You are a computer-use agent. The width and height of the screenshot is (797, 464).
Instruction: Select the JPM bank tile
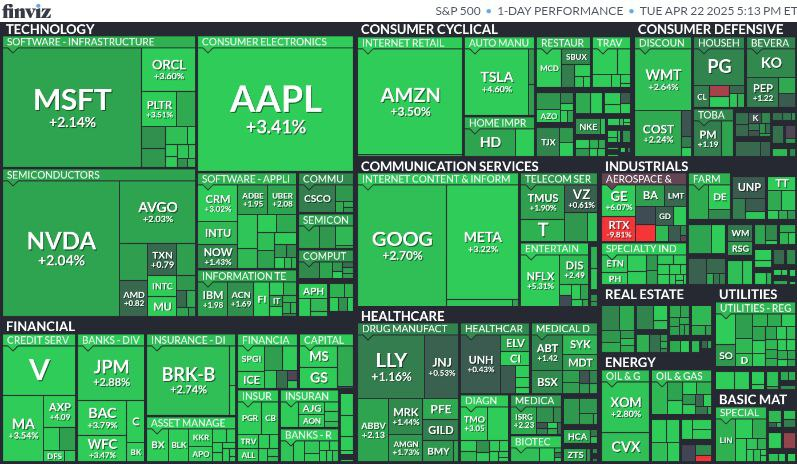coord(111,371)
